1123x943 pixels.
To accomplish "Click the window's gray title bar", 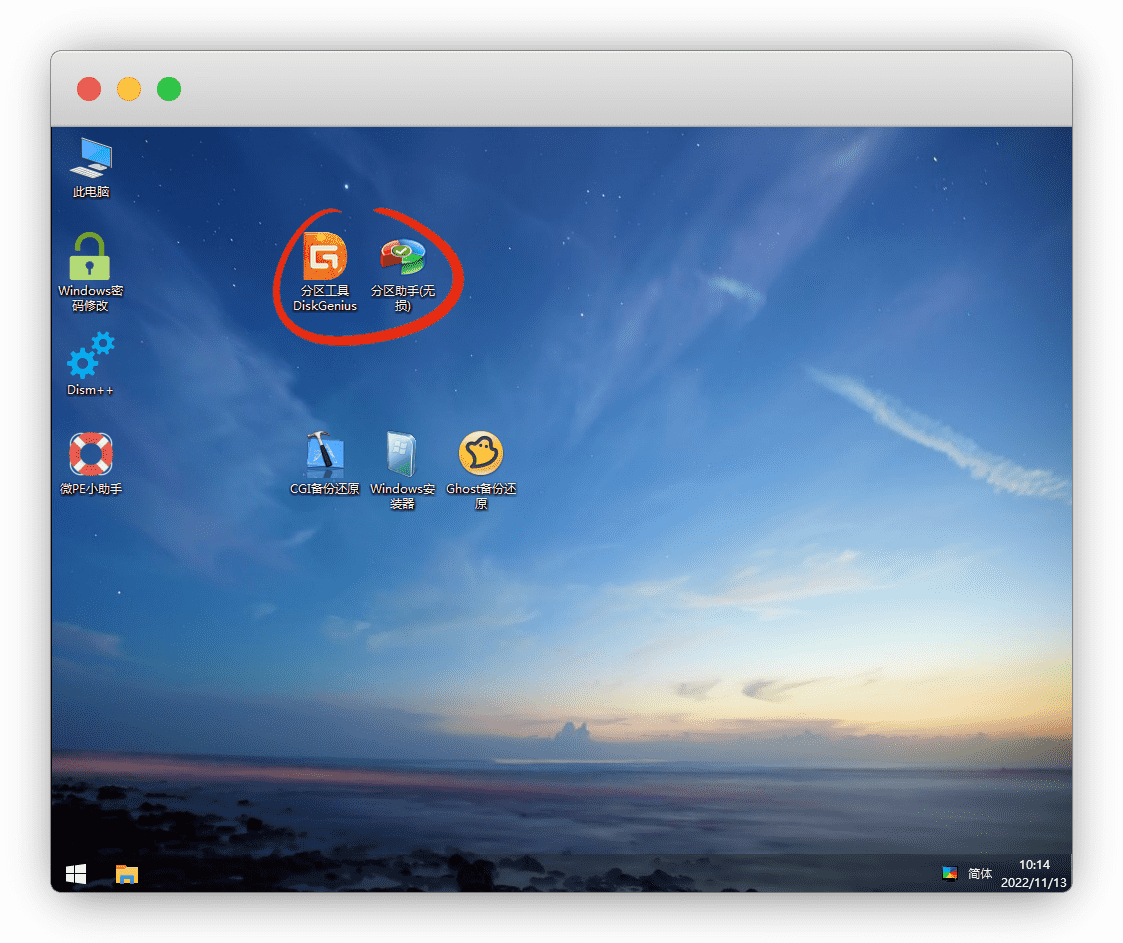I will pos(600,89).
